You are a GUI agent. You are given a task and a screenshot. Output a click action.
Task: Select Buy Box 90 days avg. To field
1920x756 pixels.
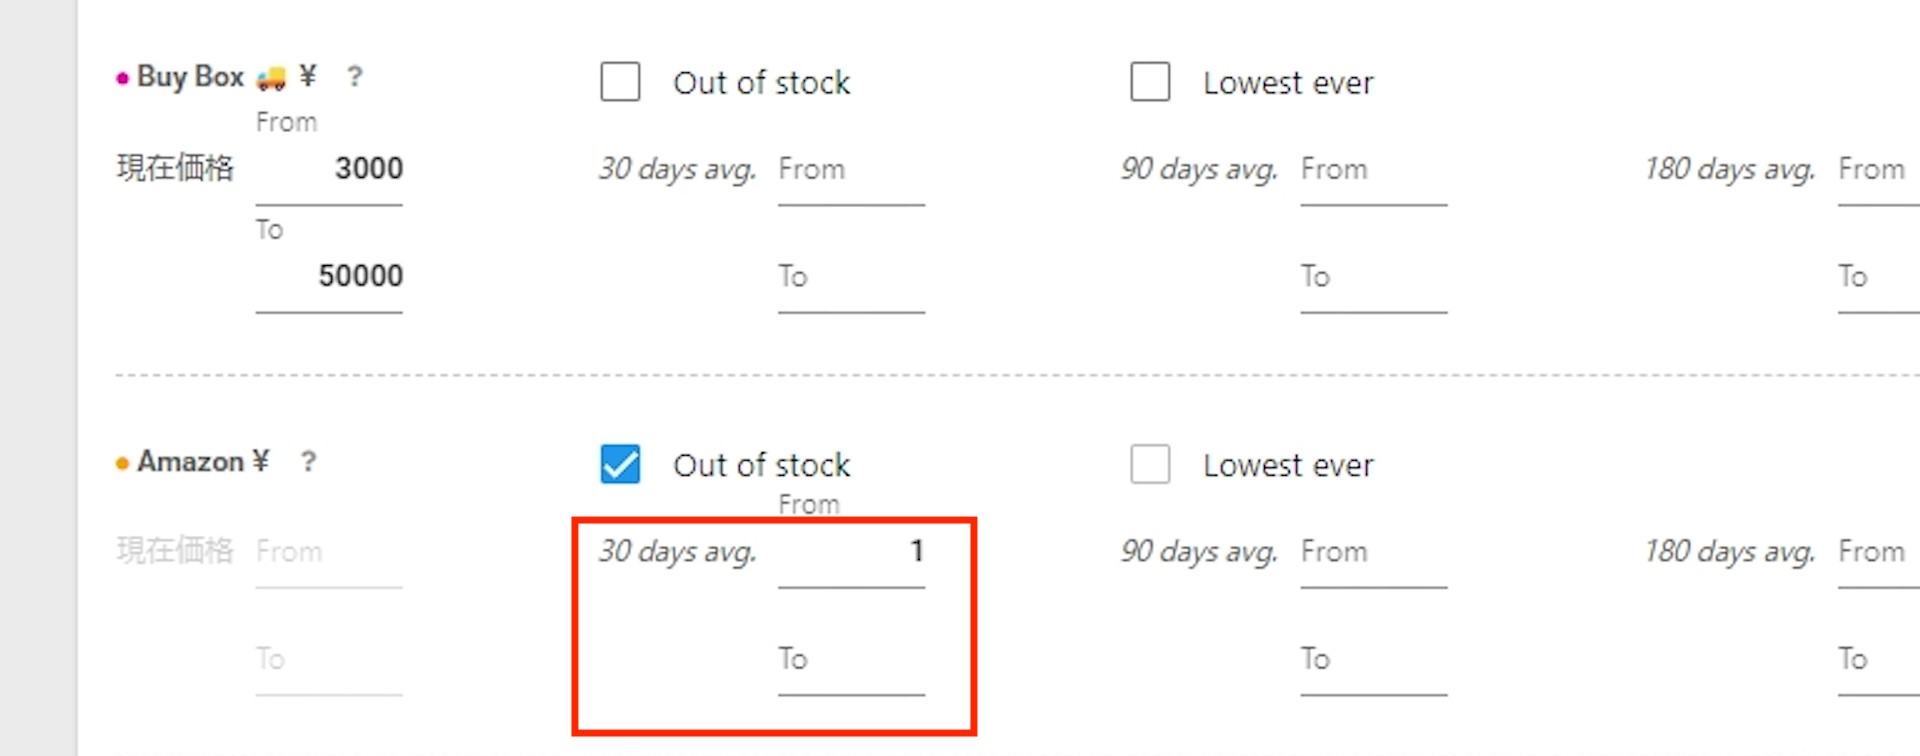point(1373,277)
